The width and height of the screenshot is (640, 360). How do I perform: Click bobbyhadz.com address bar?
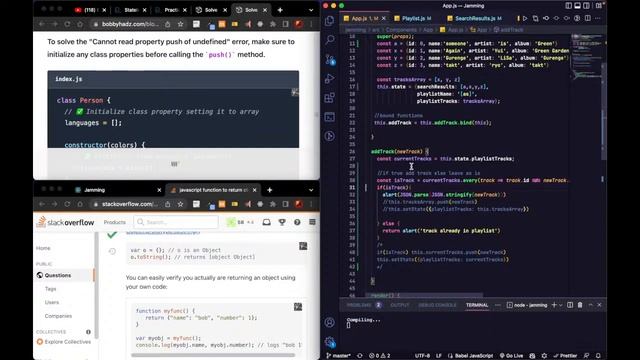point(131,24)
